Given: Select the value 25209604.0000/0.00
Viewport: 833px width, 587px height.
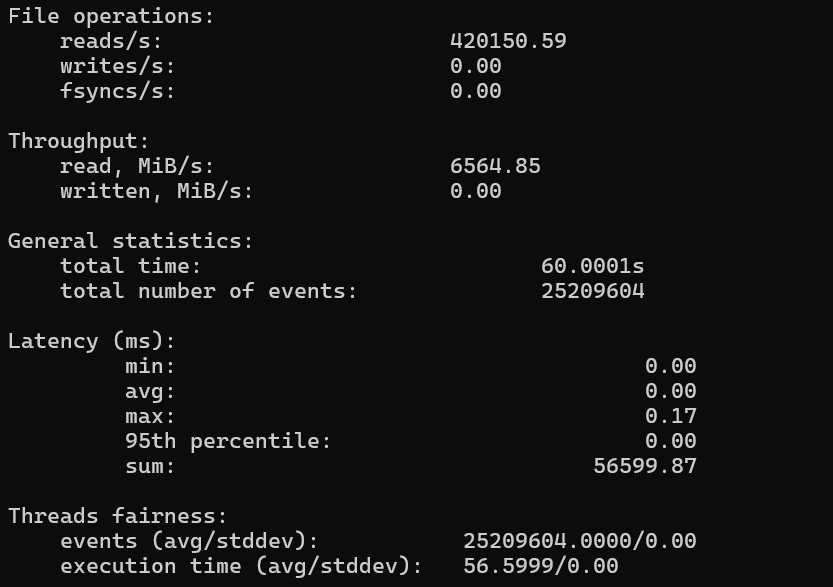Looking at the screenshot, I should [x=580, y=541].
